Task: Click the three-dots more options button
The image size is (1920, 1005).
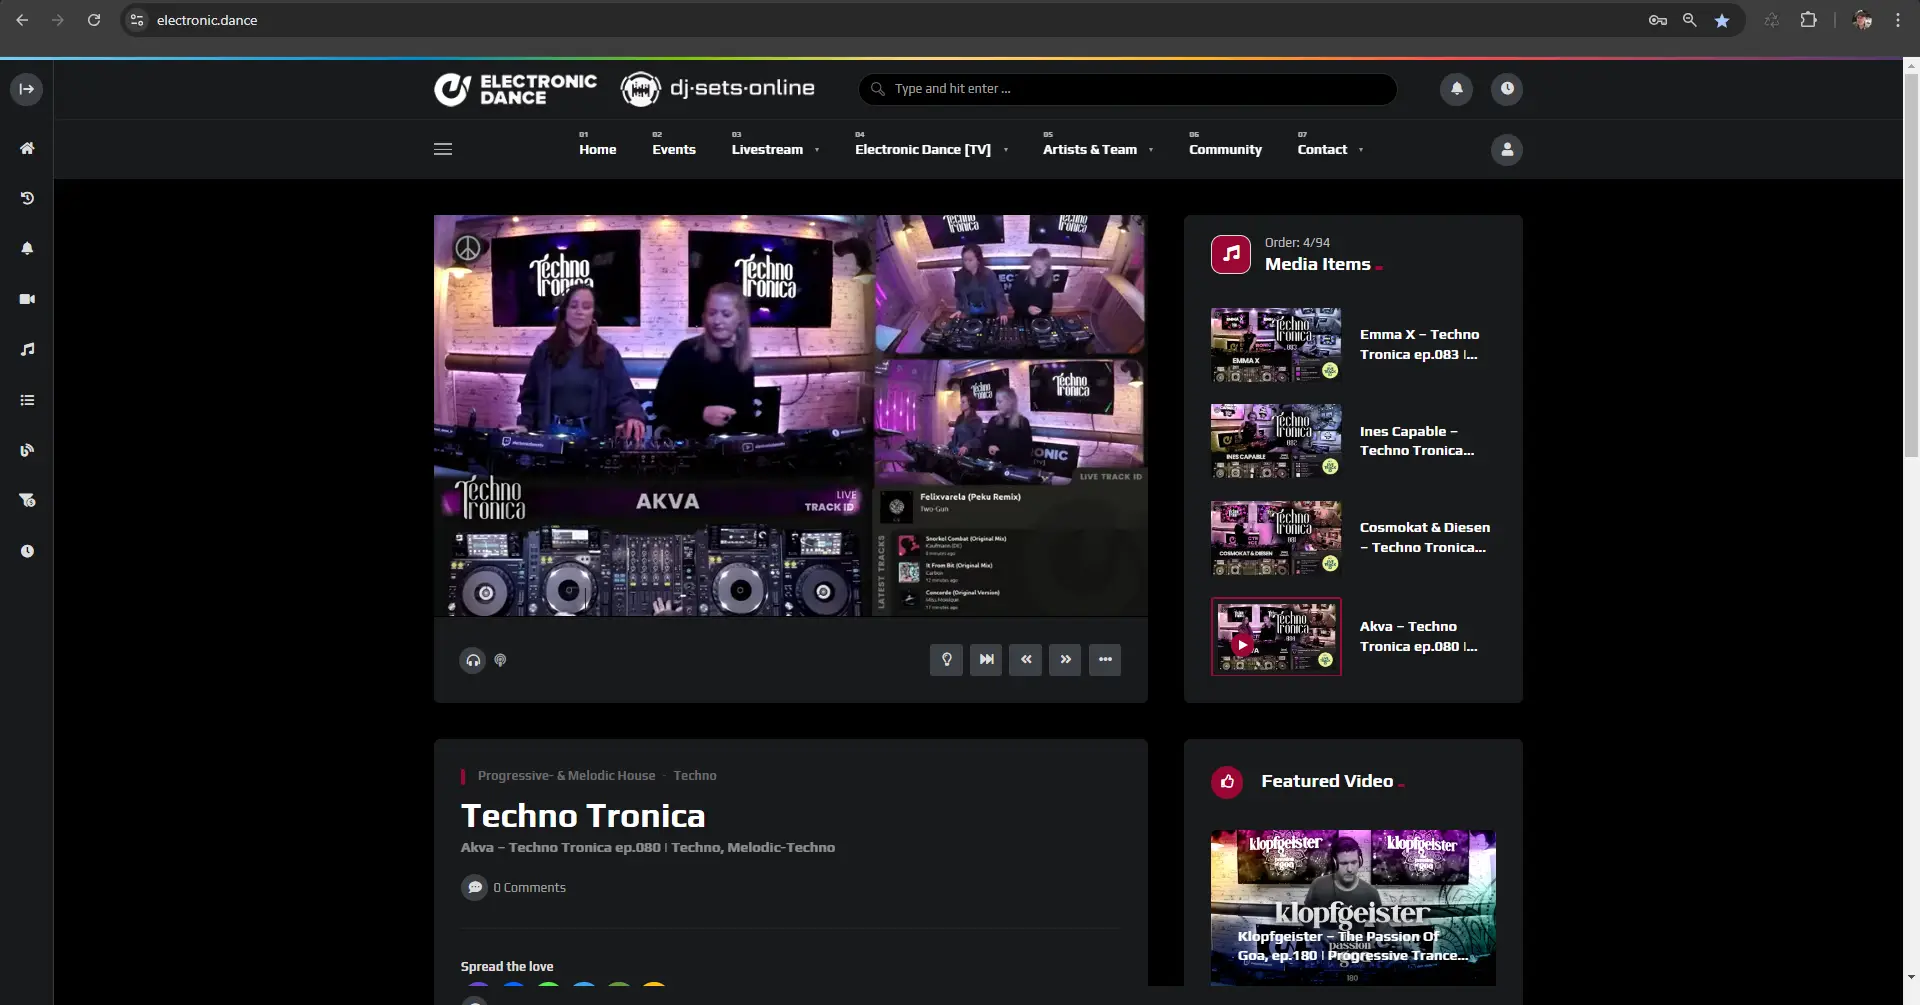Action: pos(1104,660)
